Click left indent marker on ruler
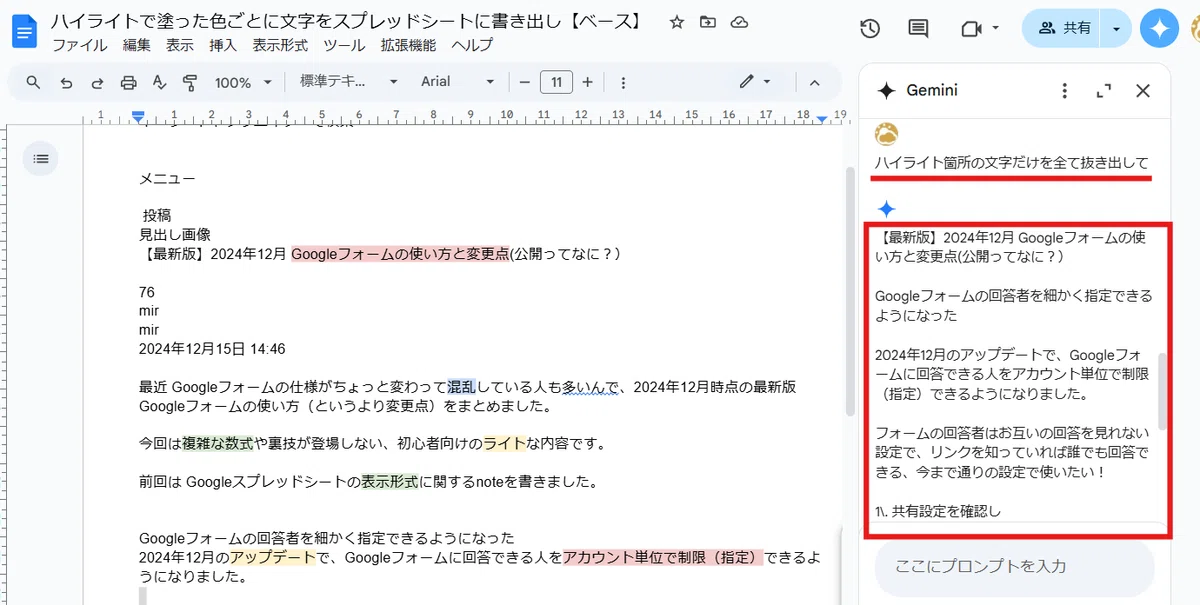Screen dimensions: 1200x605 click(x=139, y=117)
